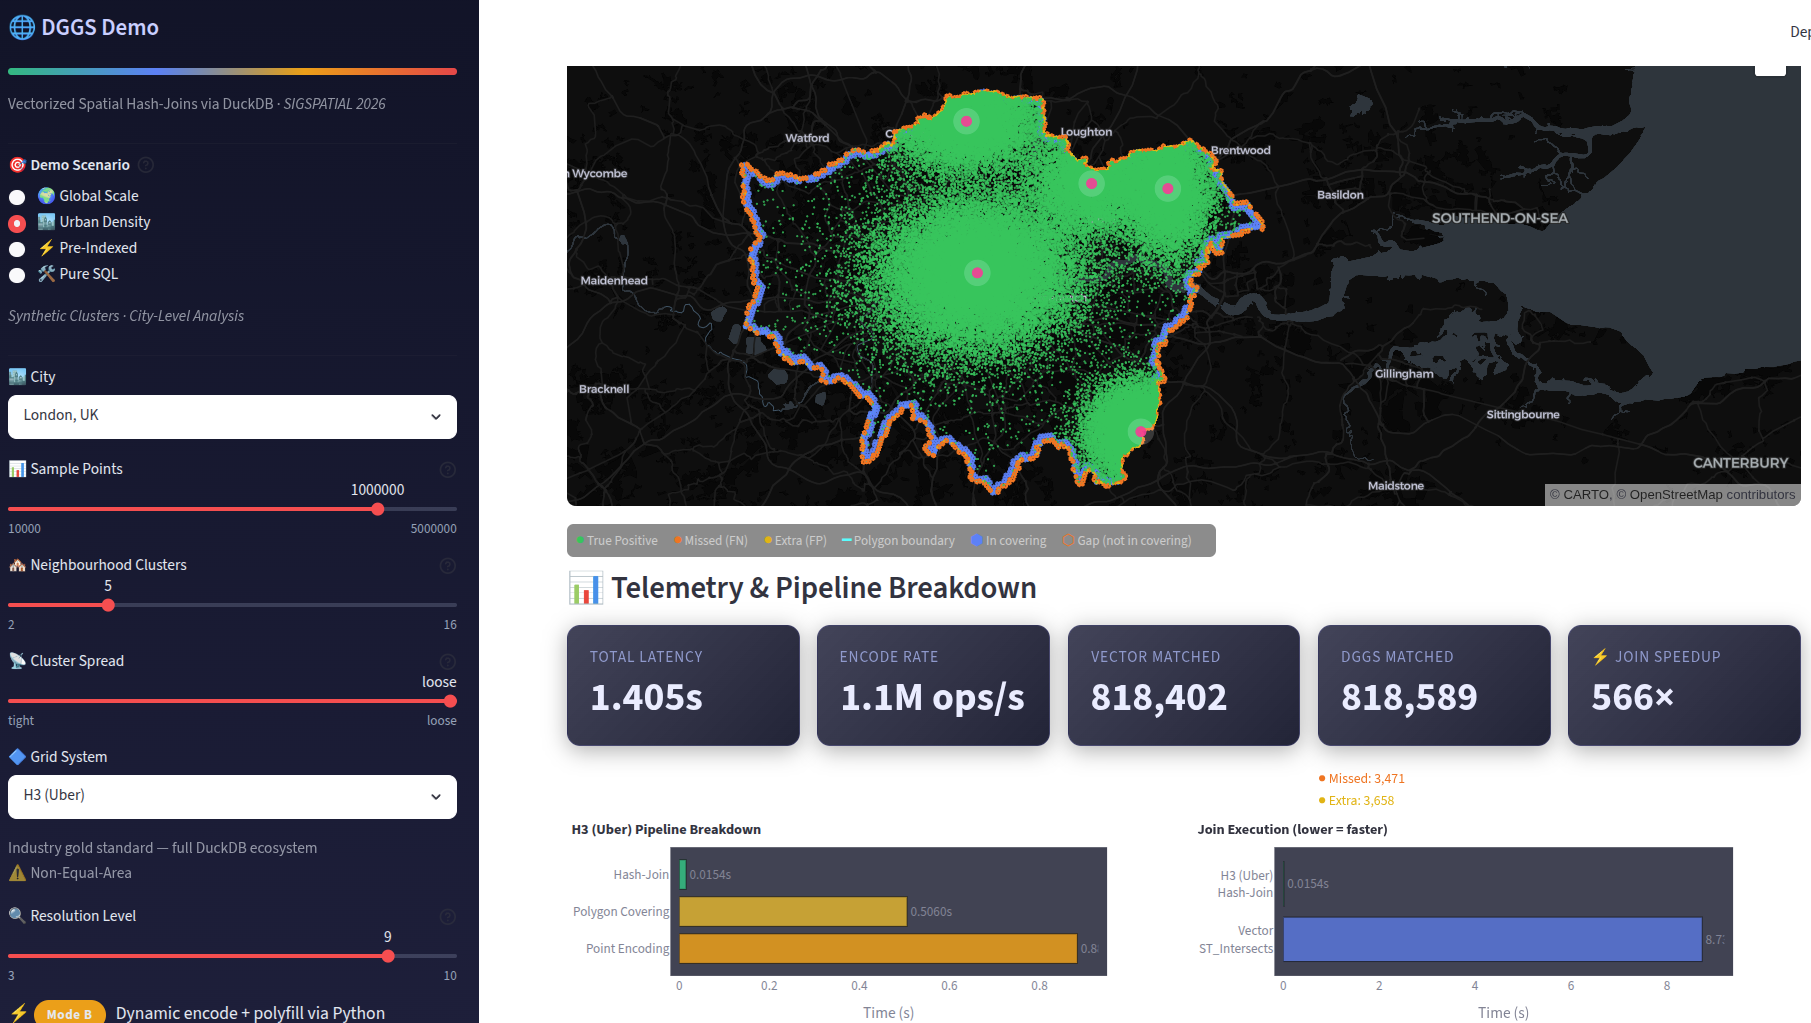Click the Point Encoding bar in the pipeline chart
Image resolution: width=1811 pixels, height=1023 pixels.
tap(878, 949)
